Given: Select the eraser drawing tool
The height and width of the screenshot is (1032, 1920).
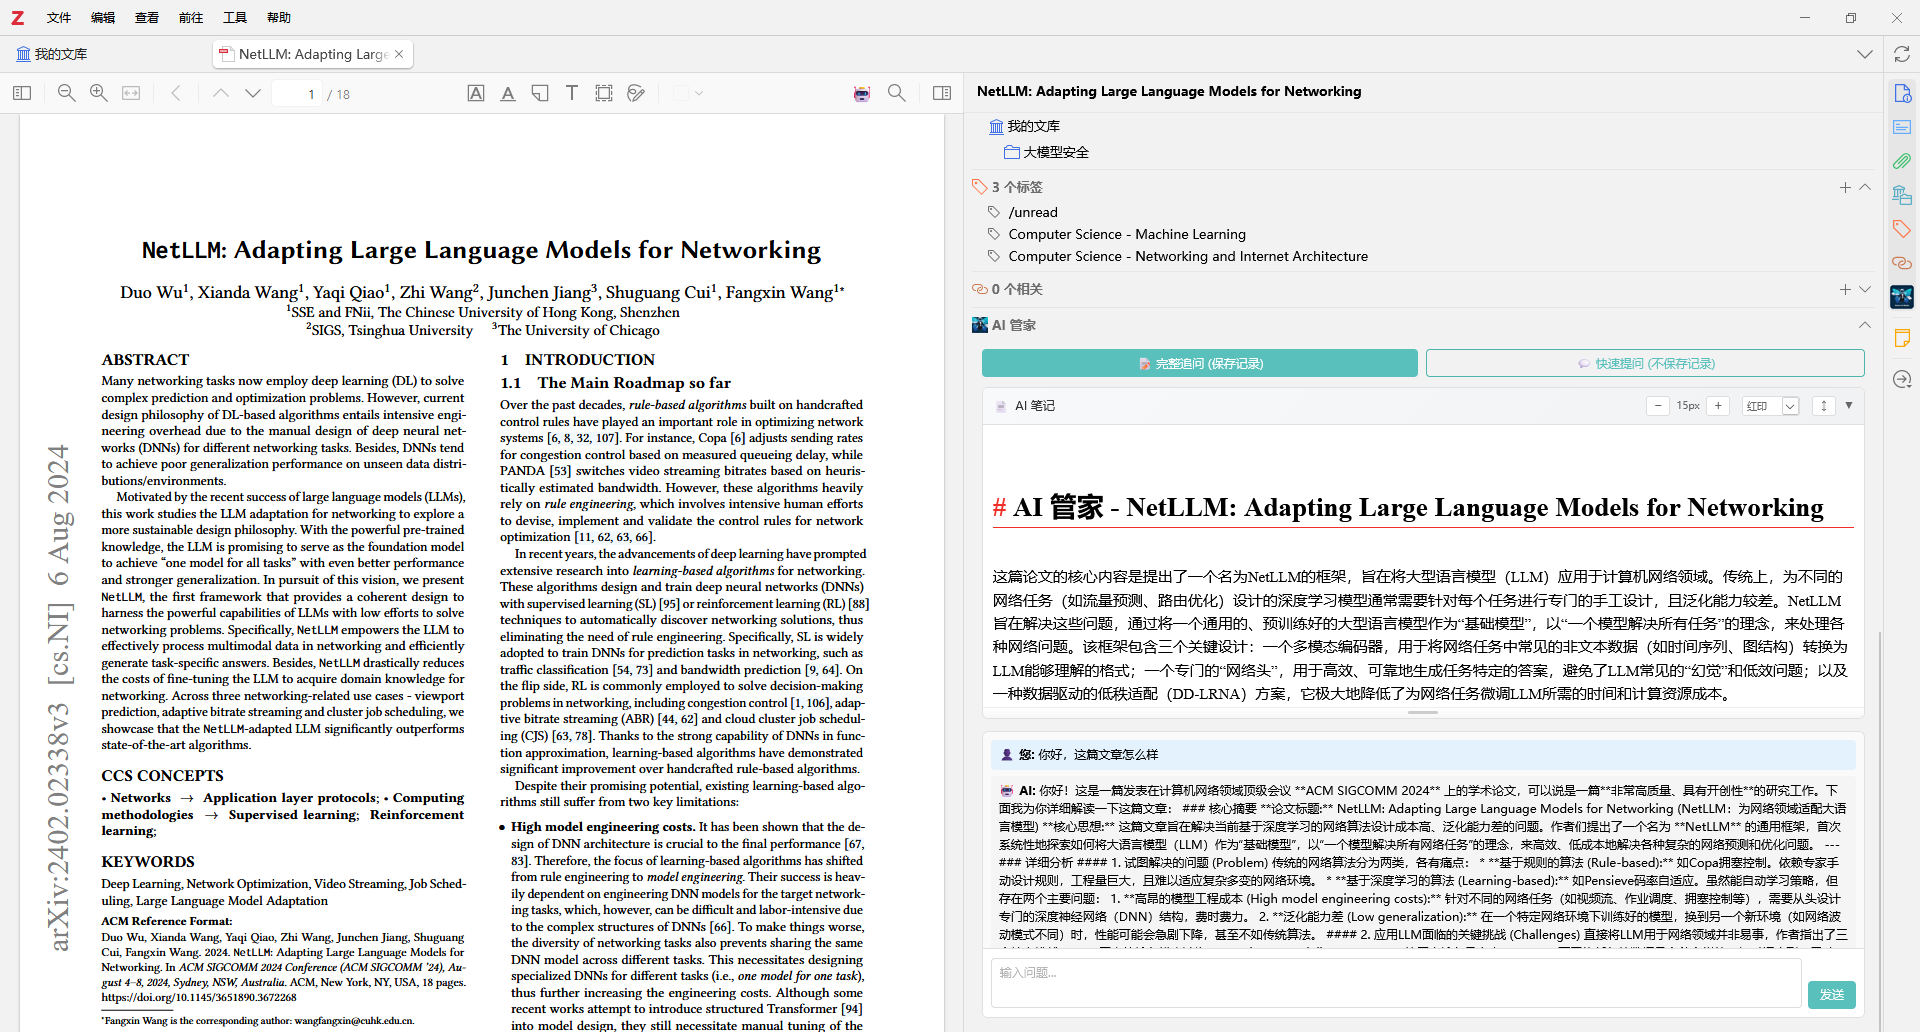Looking at the screenshot, I should click(636, 93).
